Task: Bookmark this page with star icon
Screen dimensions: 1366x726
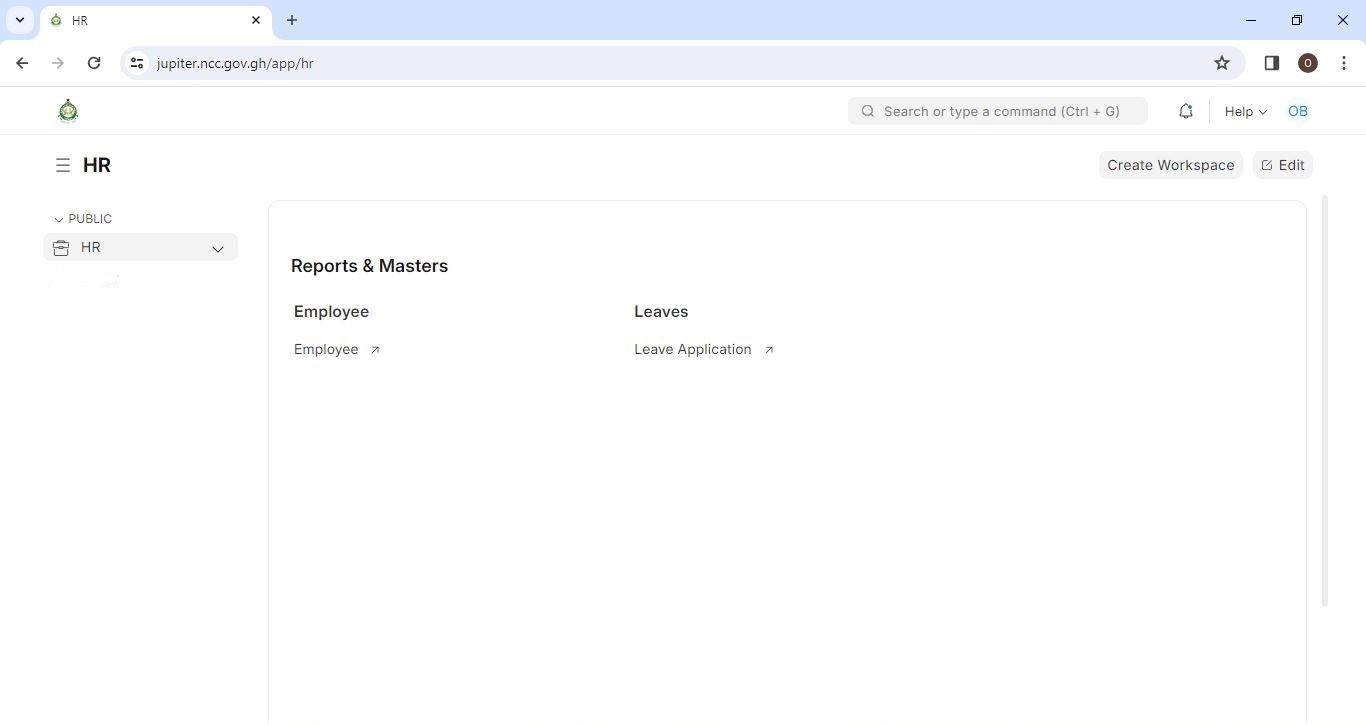Action: [x=1221, y=63]
